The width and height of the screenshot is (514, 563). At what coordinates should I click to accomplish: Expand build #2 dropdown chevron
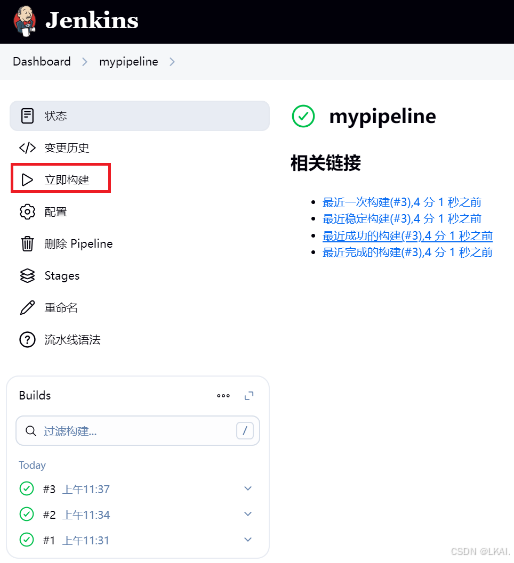pos(248,514)
